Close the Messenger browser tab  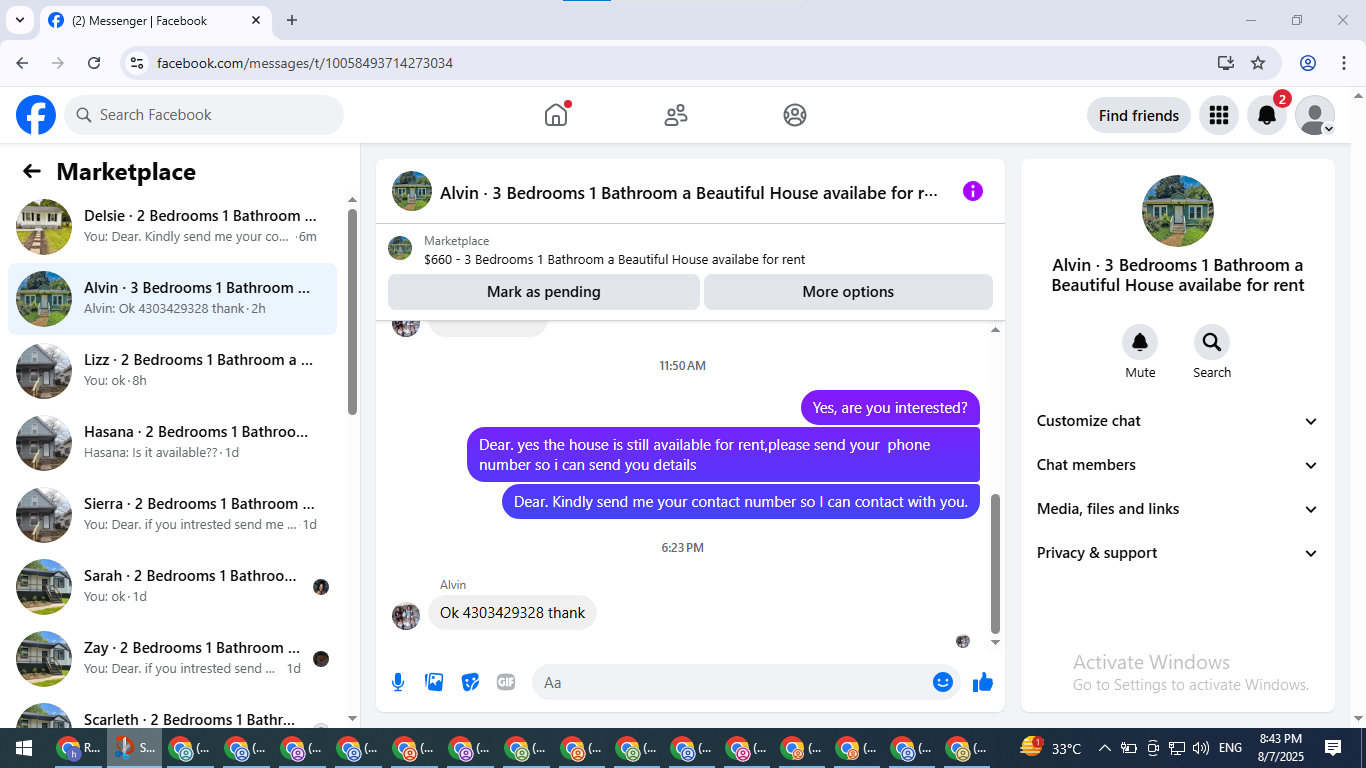point(256,20)
